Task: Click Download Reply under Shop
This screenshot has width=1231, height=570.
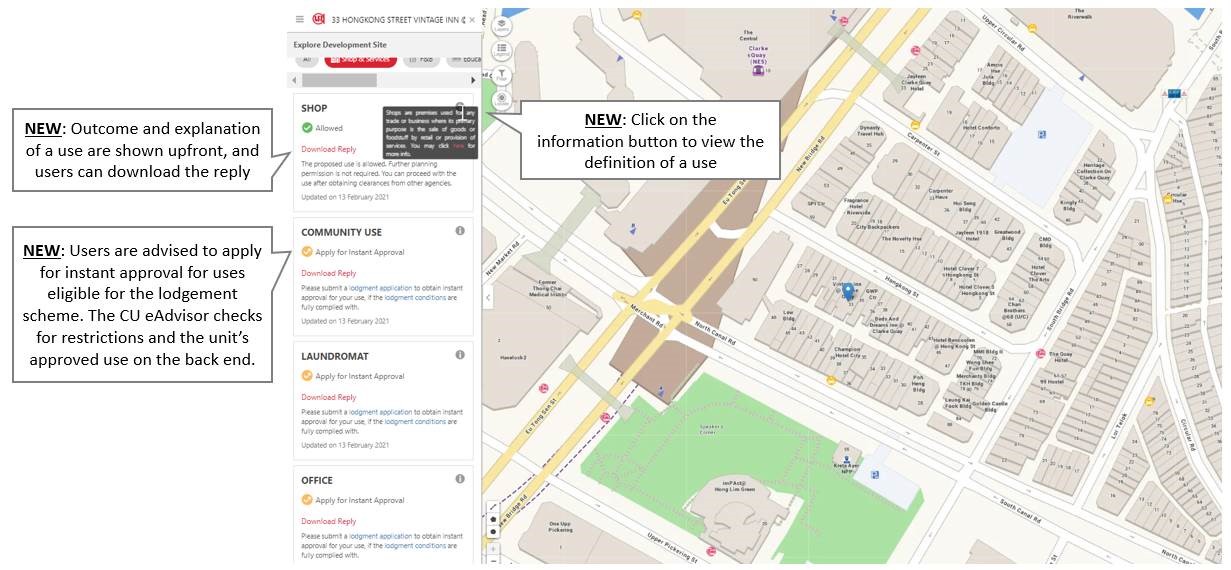Action: pos(329,149)
